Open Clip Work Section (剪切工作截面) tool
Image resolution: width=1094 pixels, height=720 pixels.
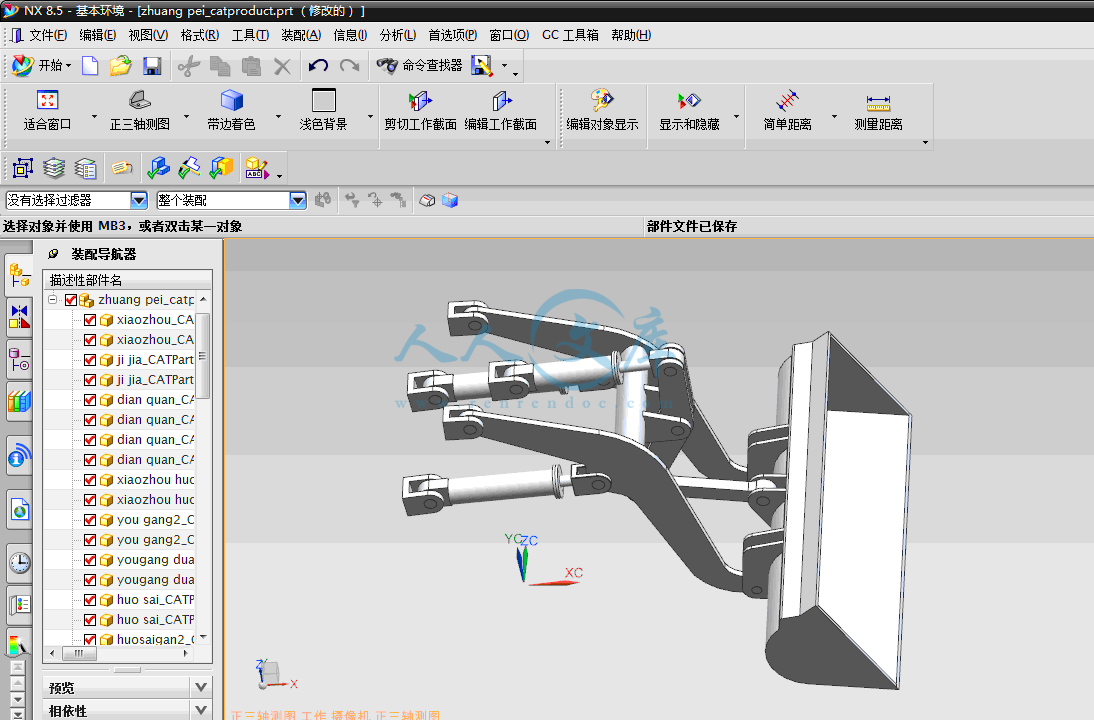[420, 101]
